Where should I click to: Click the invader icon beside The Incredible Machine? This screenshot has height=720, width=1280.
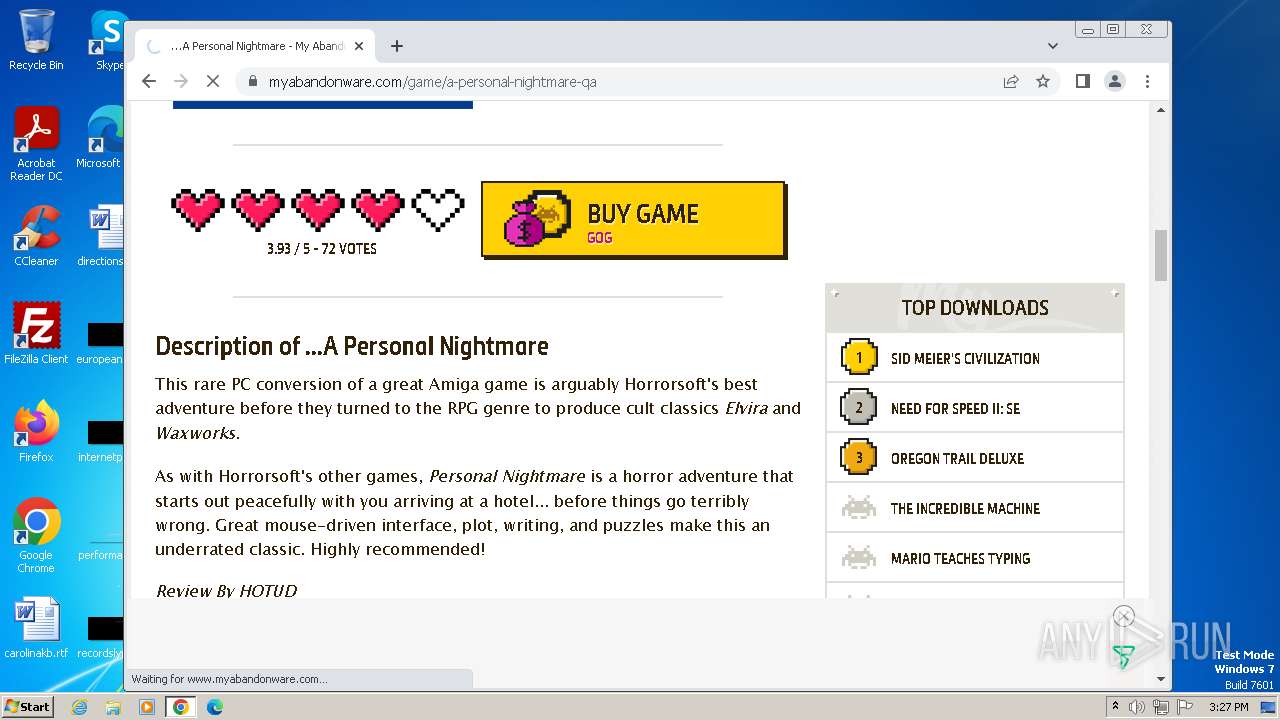coord(859,508)
